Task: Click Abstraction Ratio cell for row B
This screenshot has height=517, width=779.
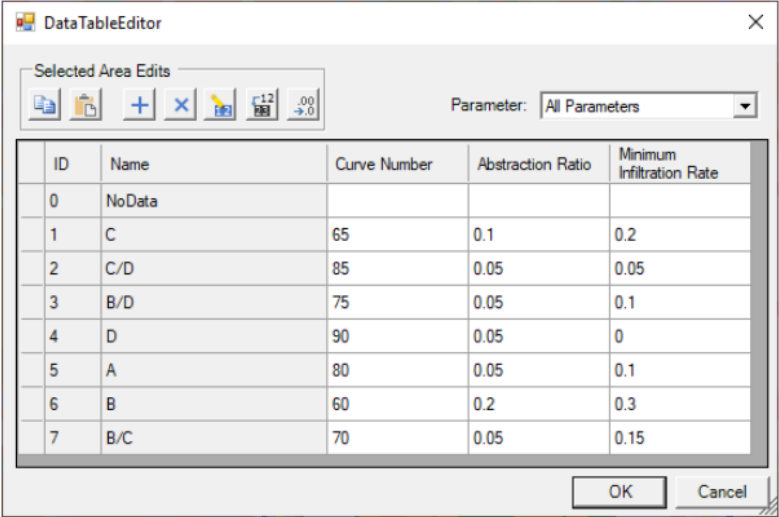Action: coord(538,405)
